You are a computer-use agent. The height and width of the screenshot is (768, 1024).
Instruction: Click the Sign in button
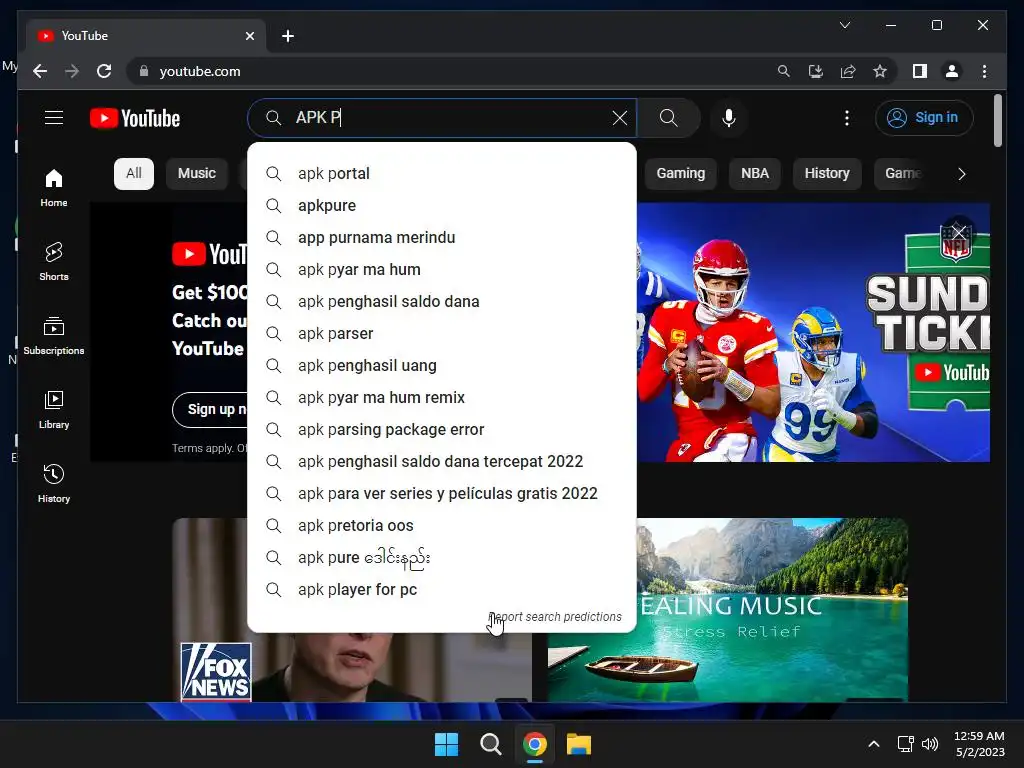pos(924,118)
